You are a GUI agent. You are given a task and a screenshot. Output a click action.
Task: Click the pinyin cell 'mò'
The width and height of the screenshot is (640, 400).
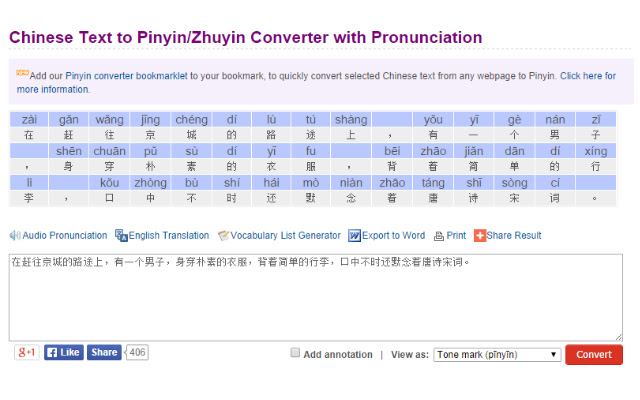click(x=311, y=182)
